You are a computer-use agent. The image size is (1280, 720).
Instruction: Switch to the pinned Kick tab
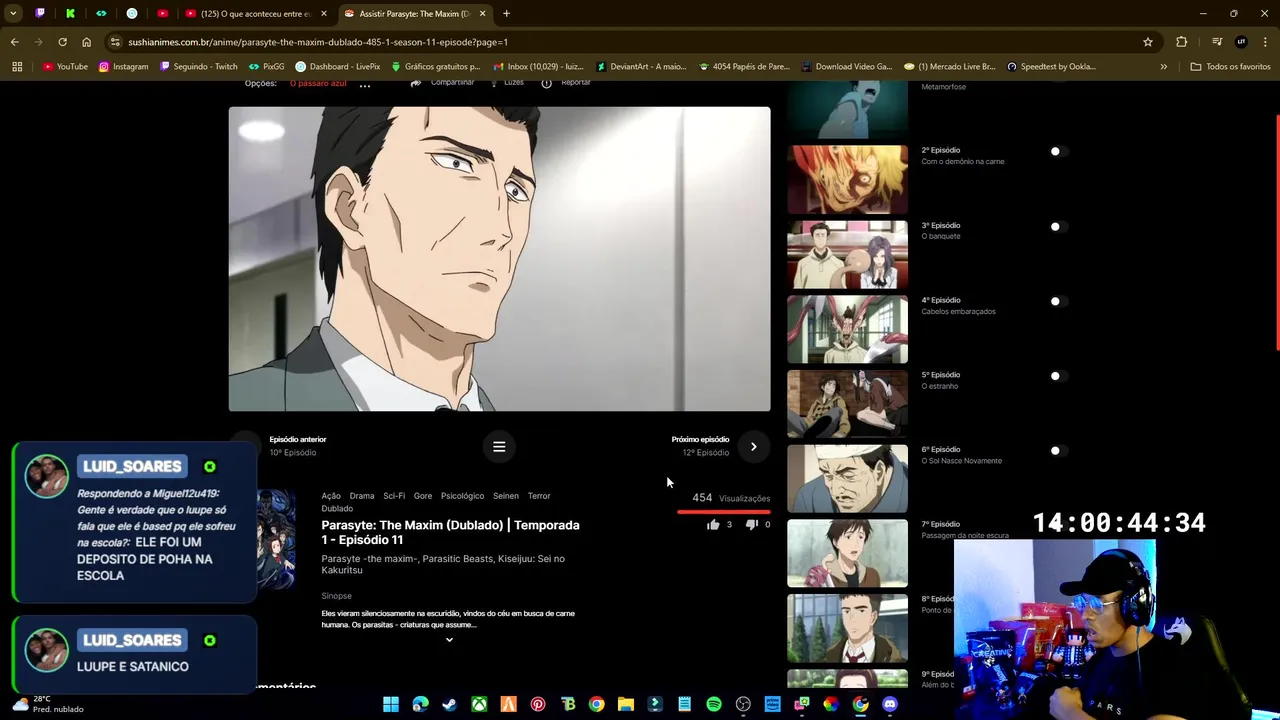coord(70,14)
